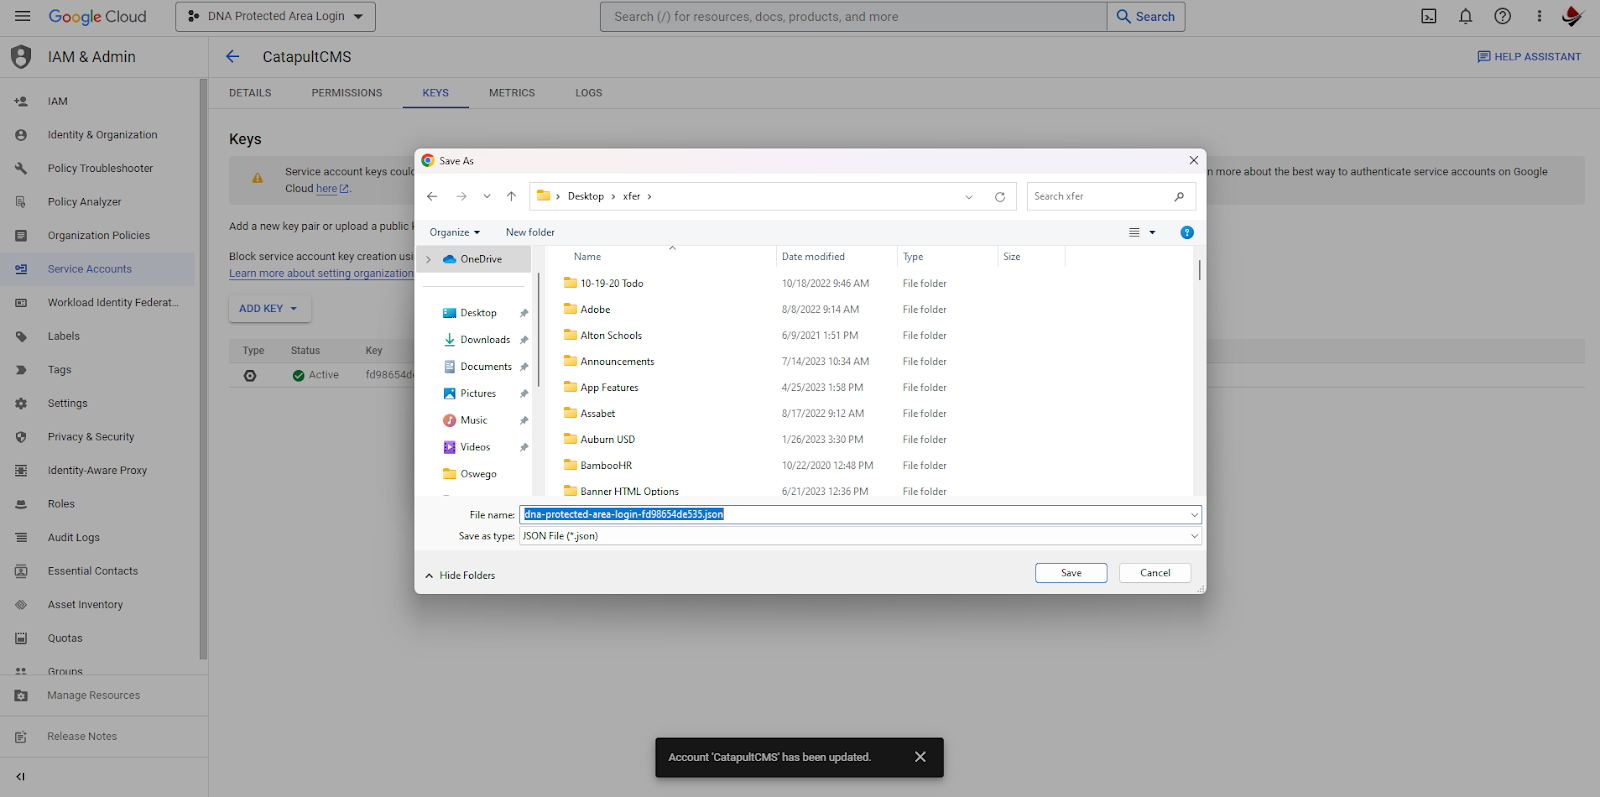Screen dimensions: 1600x797
Task: Click Back arrow in Save As dialog
Action: (432, 196)
